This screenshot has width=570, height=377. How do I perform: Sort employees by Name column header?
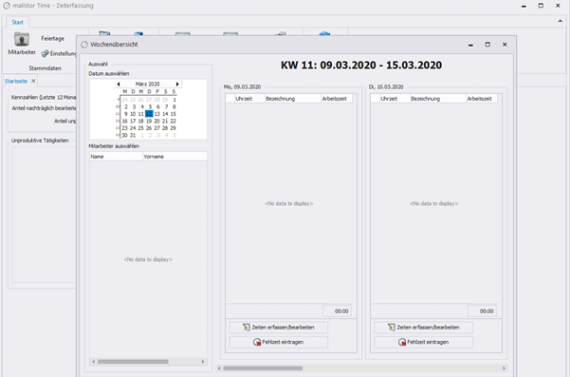click(x=116, y=156)
